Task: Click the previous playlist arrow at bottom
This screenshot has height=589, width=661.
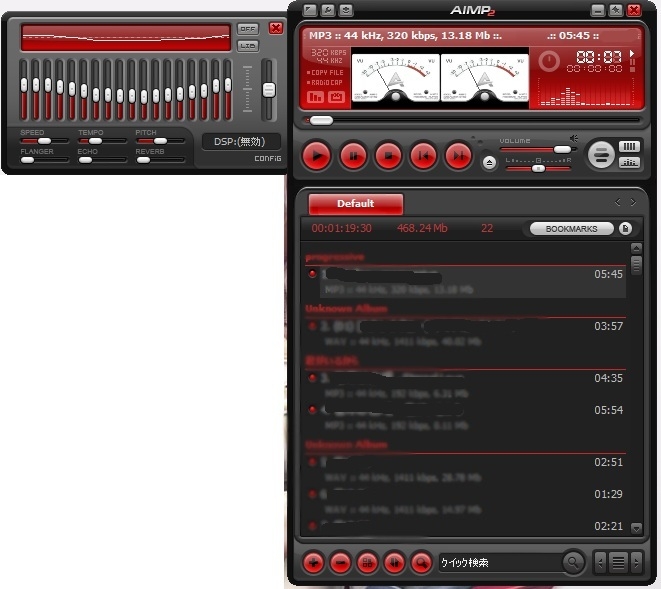Action: [600, 562]
